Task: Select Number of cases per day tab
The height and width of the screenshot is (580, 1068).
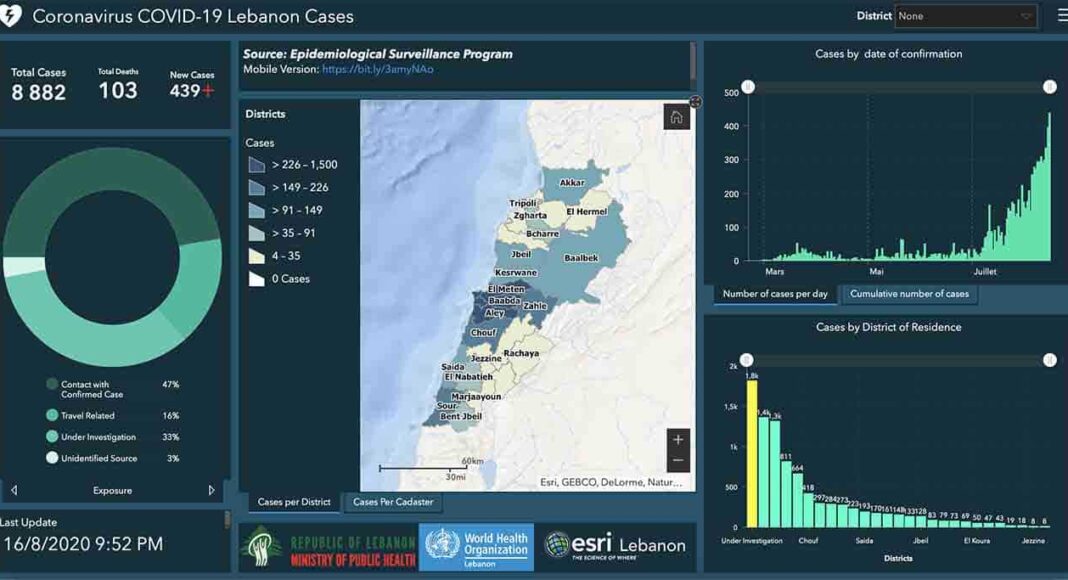Action: pyautogui.click(x=775, y=294)
